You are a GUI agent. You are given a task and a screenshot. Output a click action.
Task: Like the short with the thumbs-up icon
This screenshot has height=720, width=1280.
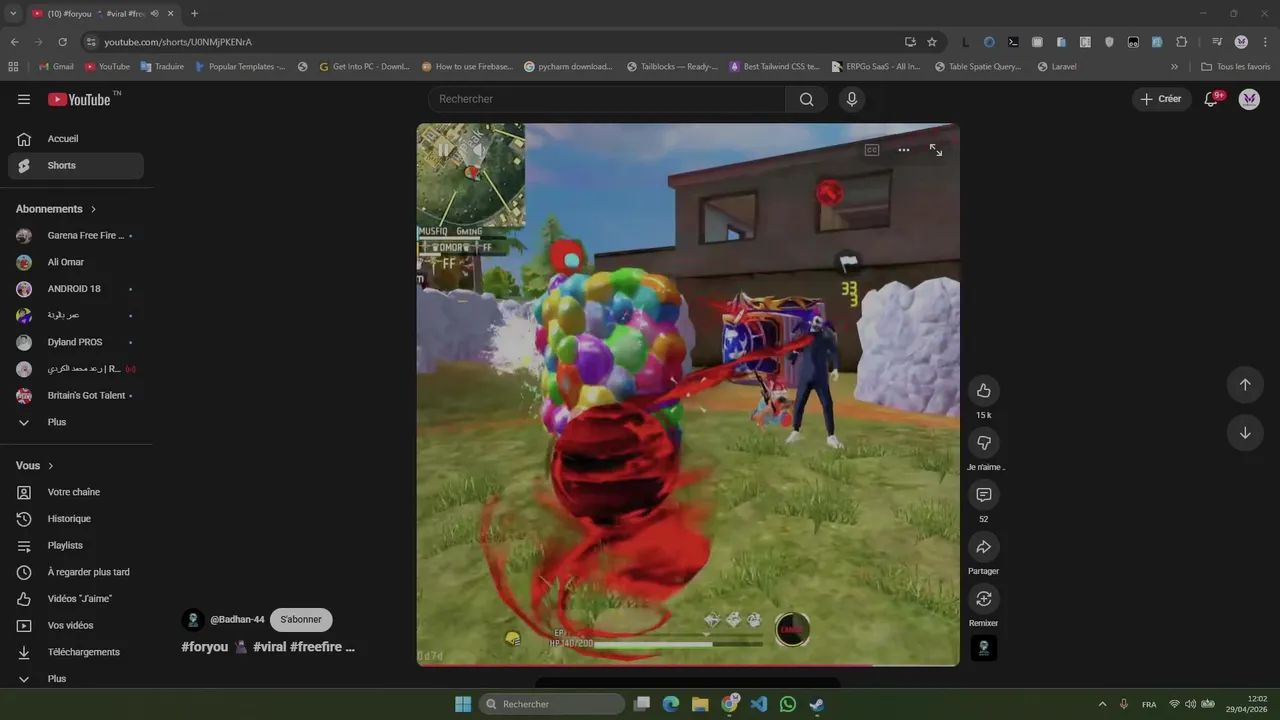(983, 391)
